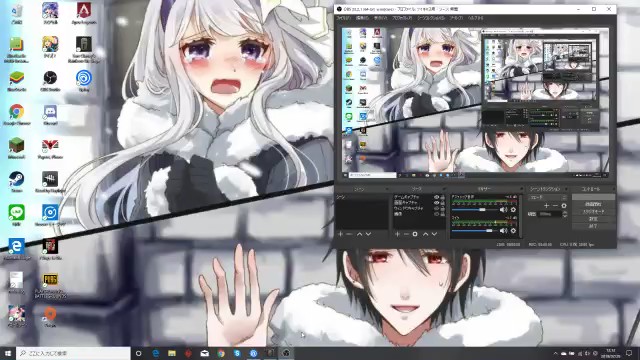
Task: Lock the 画面キャプチャ source
Action: pos(442,202)
